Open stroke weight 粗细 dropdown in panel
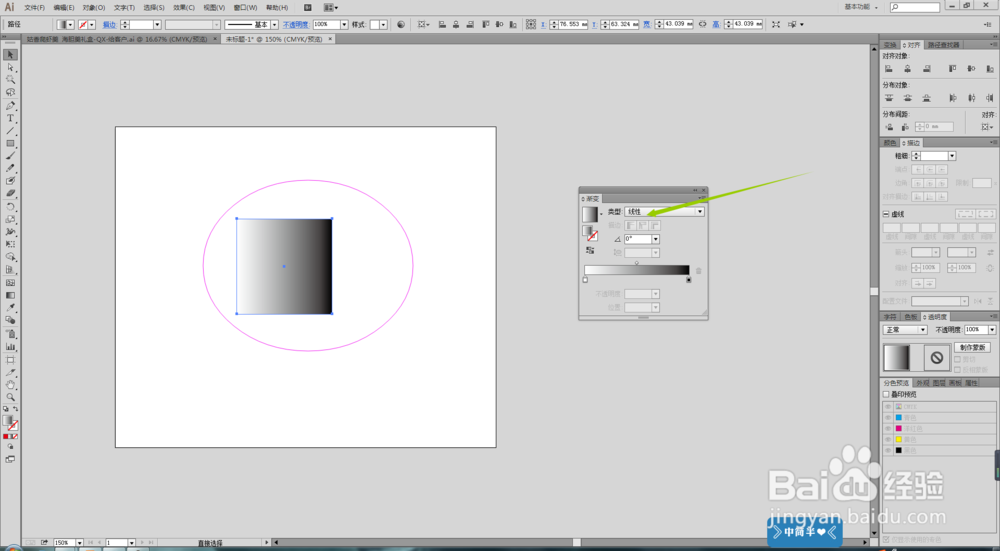 952,156
